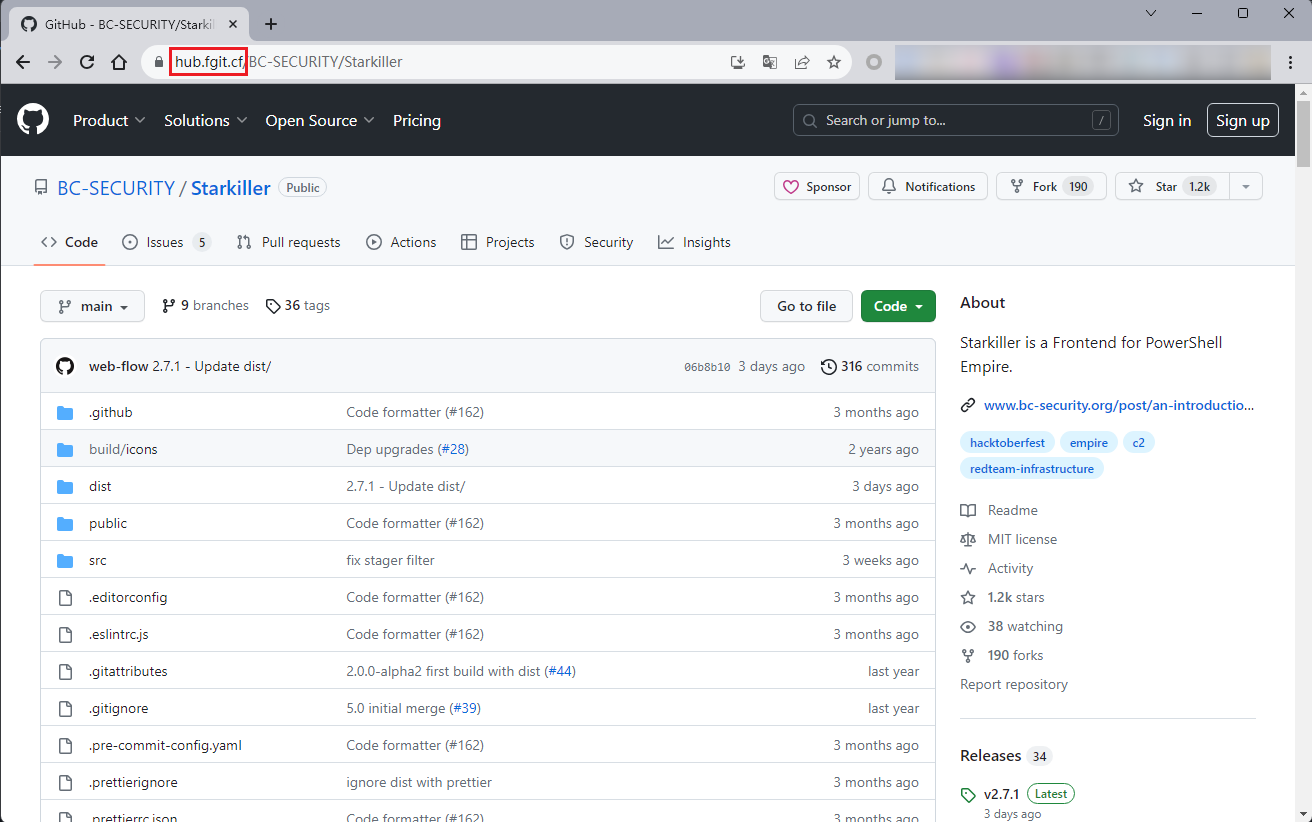The width and height of the screenshot is (1312, 822).
Task: Expand the Product menu in header
Action: (109, 120)
